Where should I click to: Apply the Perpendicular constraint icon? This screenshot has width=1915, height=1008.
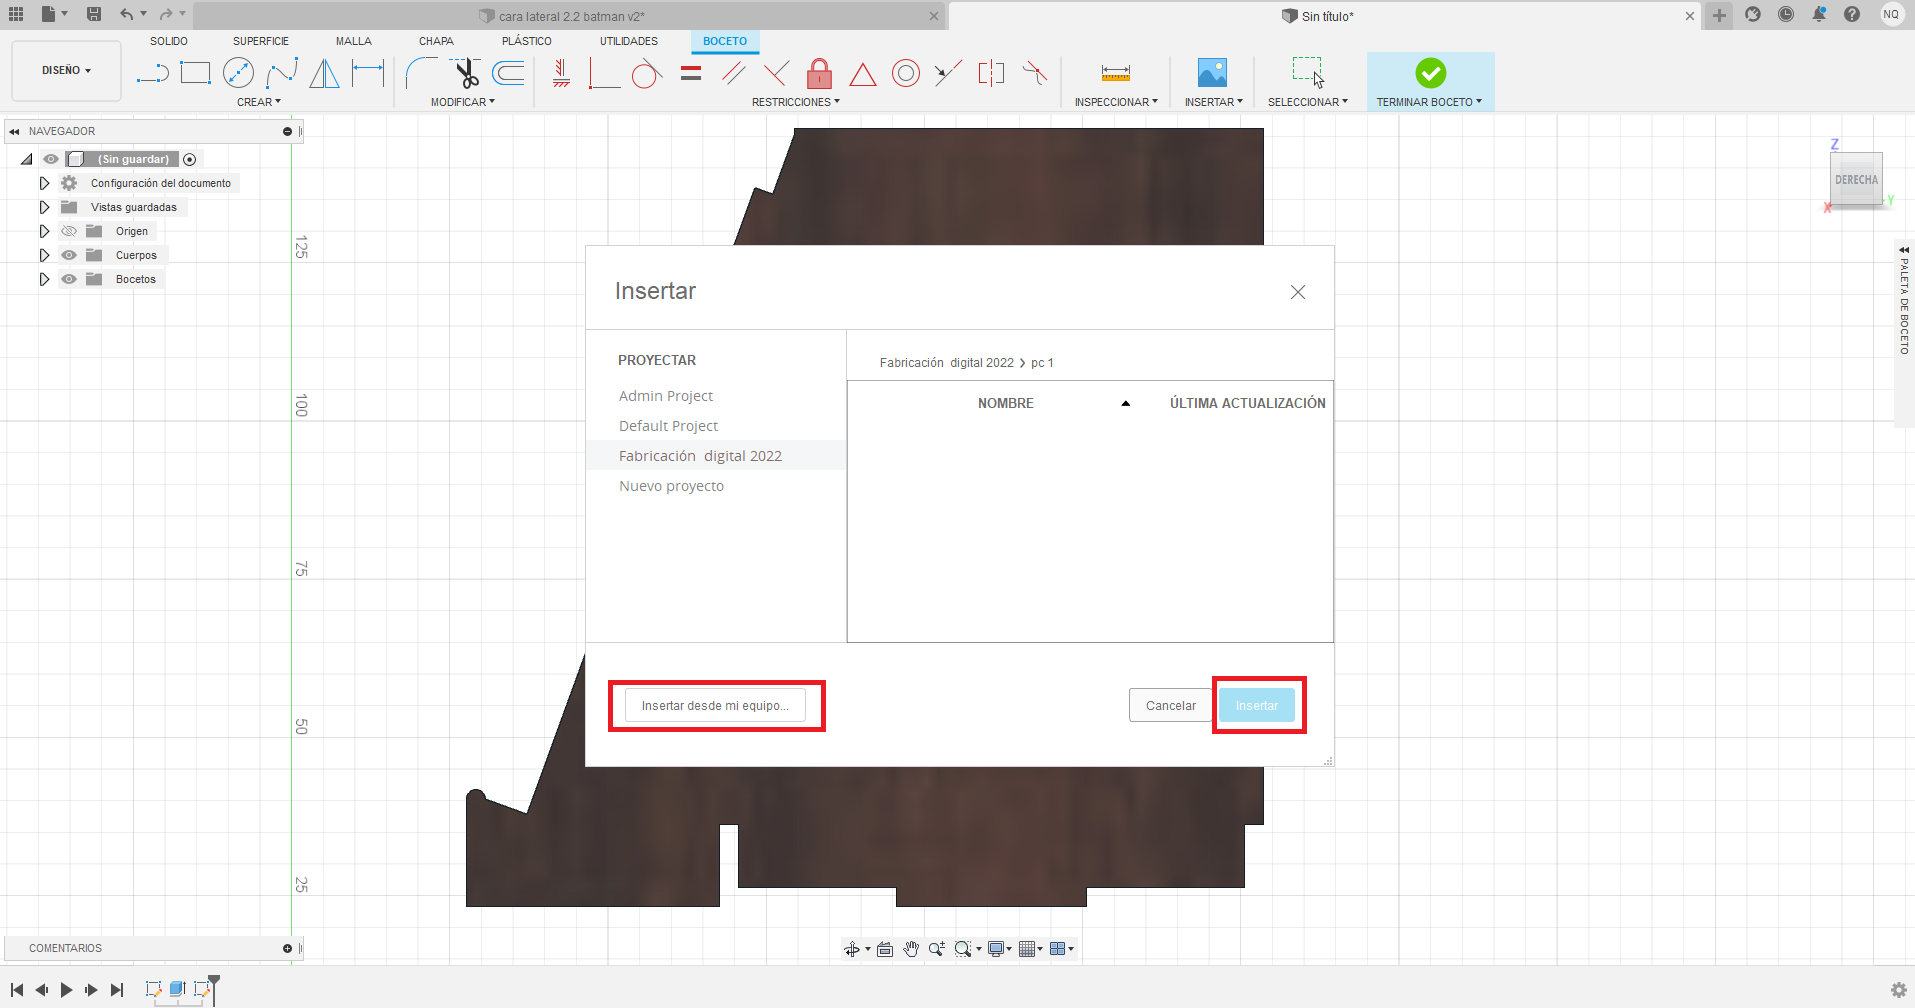tap(604, 73)
